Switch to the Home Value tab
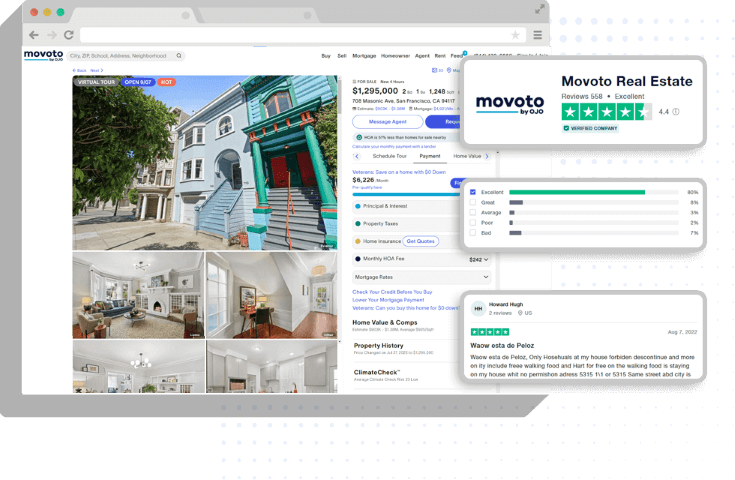This screenshot has width=735, height=480. pyautogui.click(x=467, y=156)
